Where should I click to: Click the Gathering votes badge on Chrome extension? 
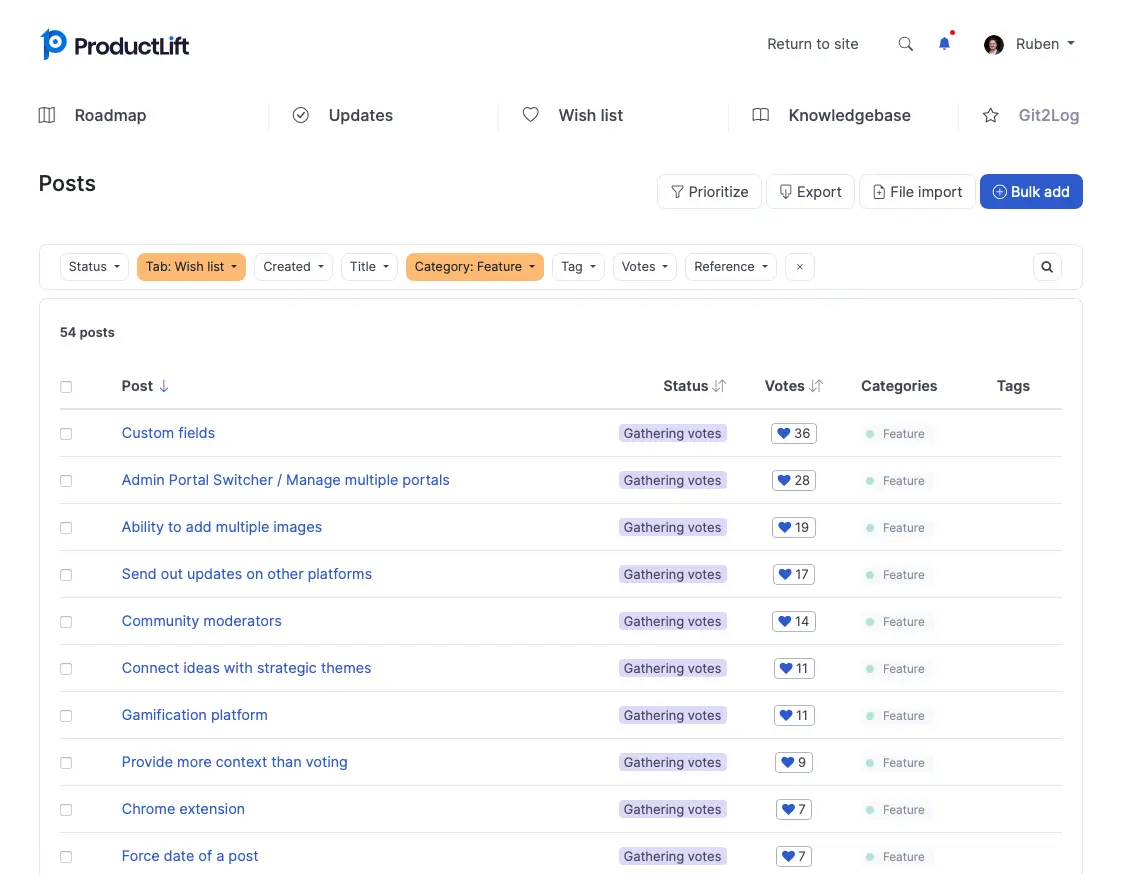tap(672, 809)
